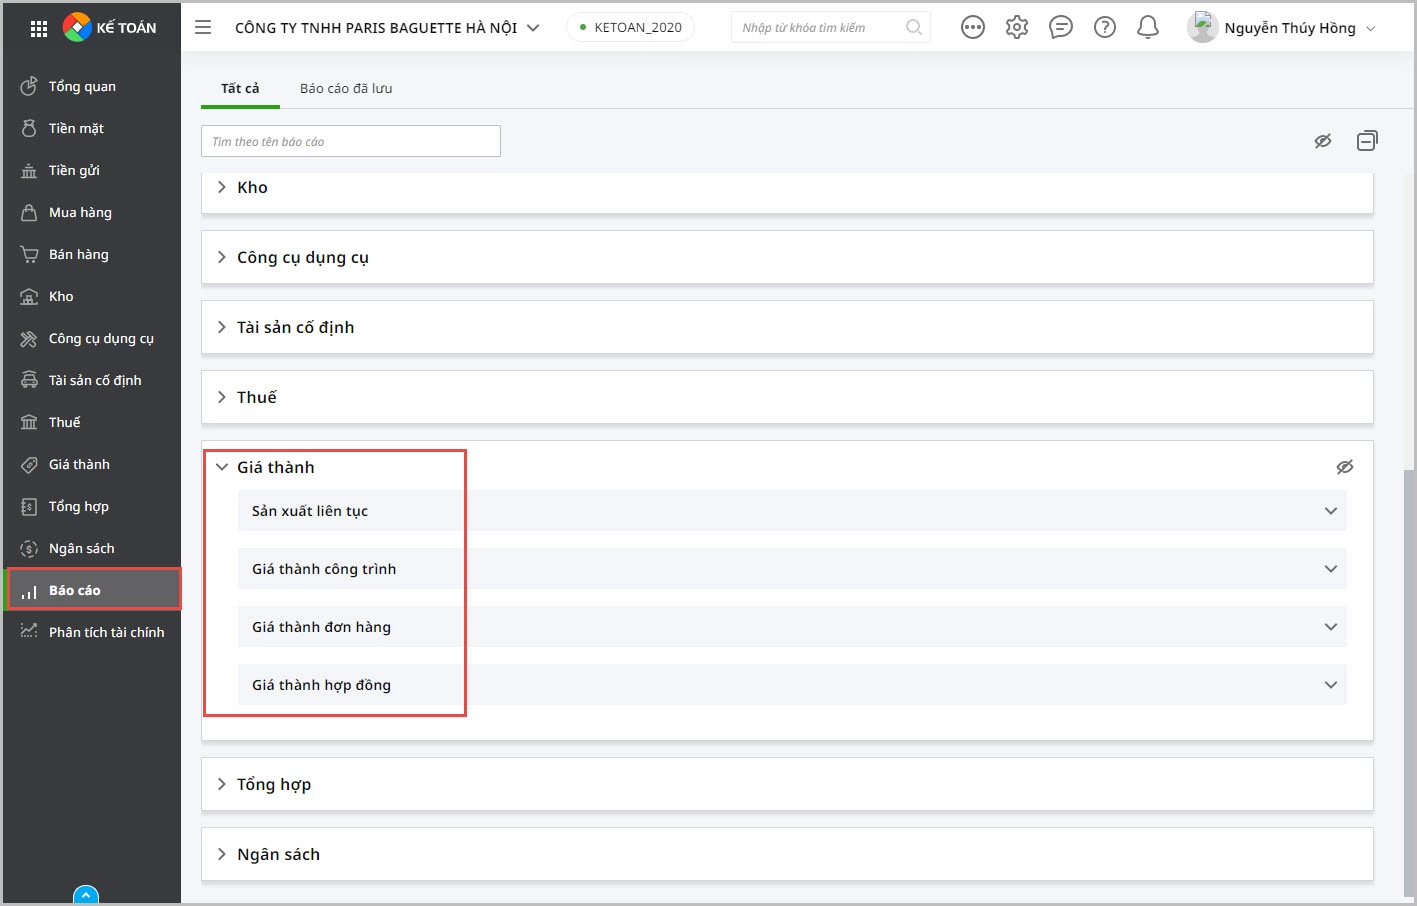Click the more options ellipsis icon

972,27
